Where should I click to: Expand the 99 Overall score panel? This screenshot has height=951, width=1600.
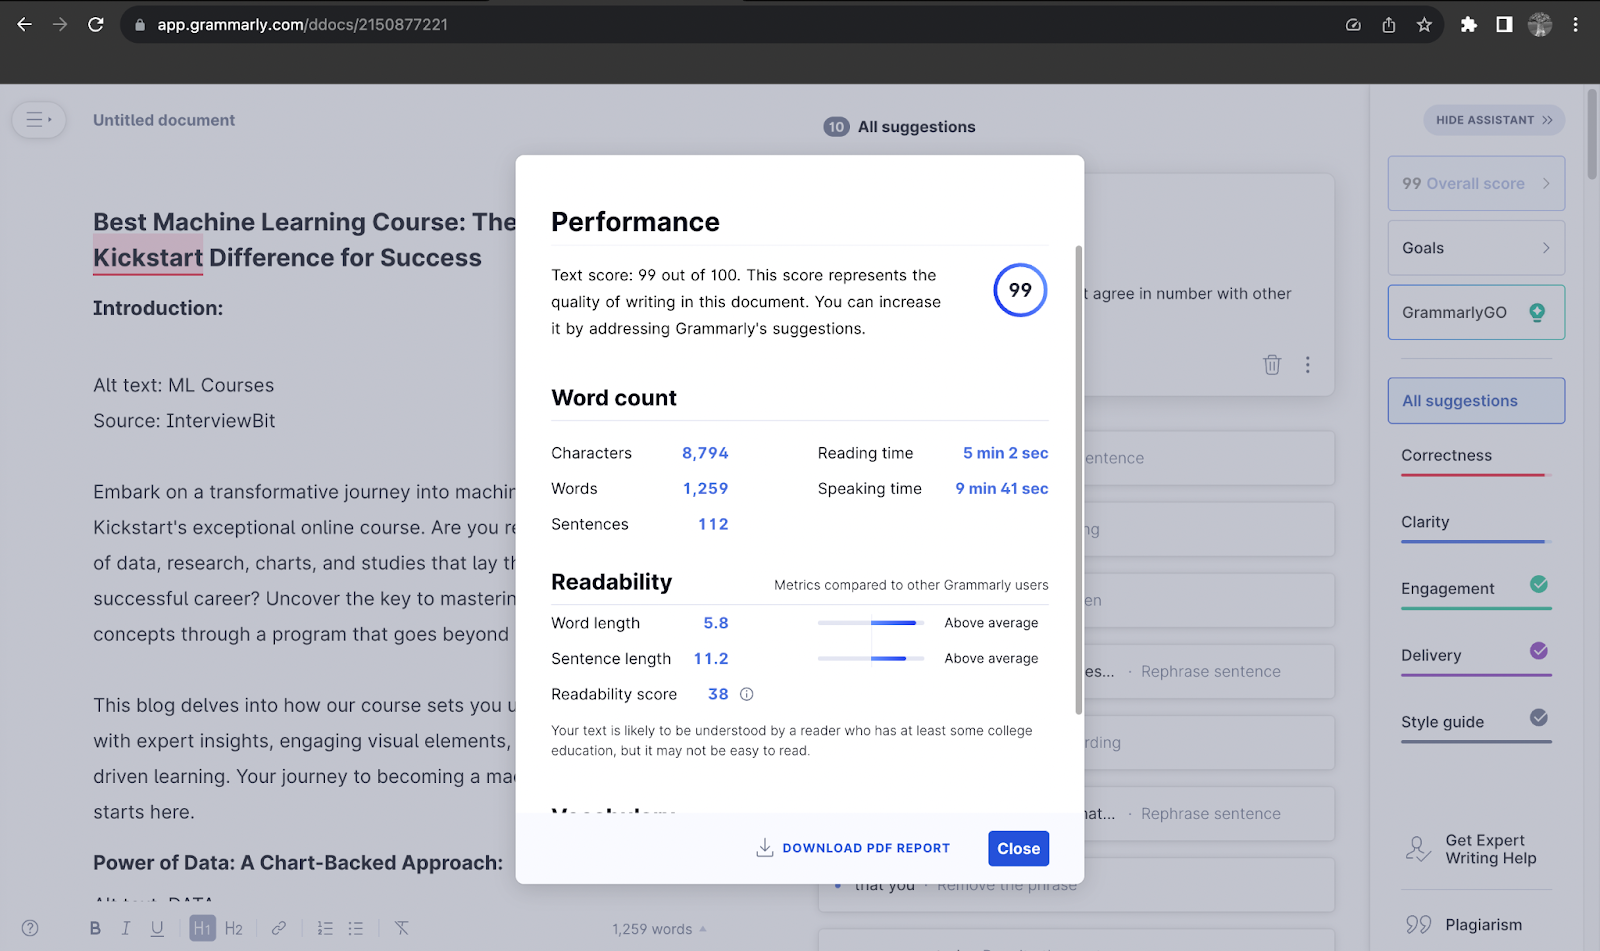[1476, 183]
